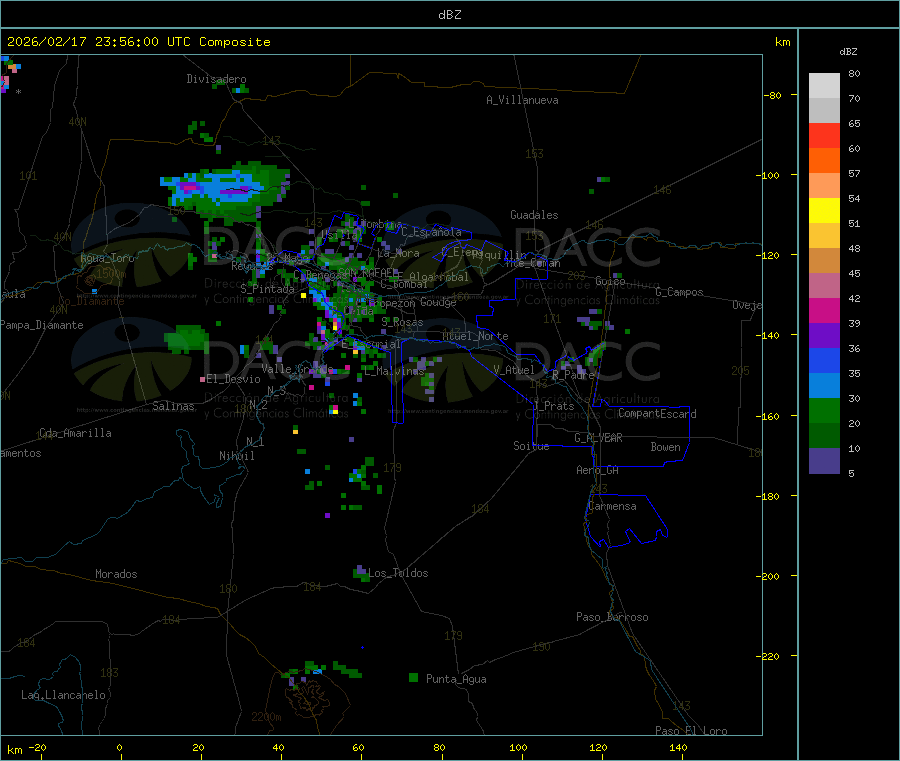
Task: Click the C_Española location label
Action: pyautogui.click(x=432, y=232)
